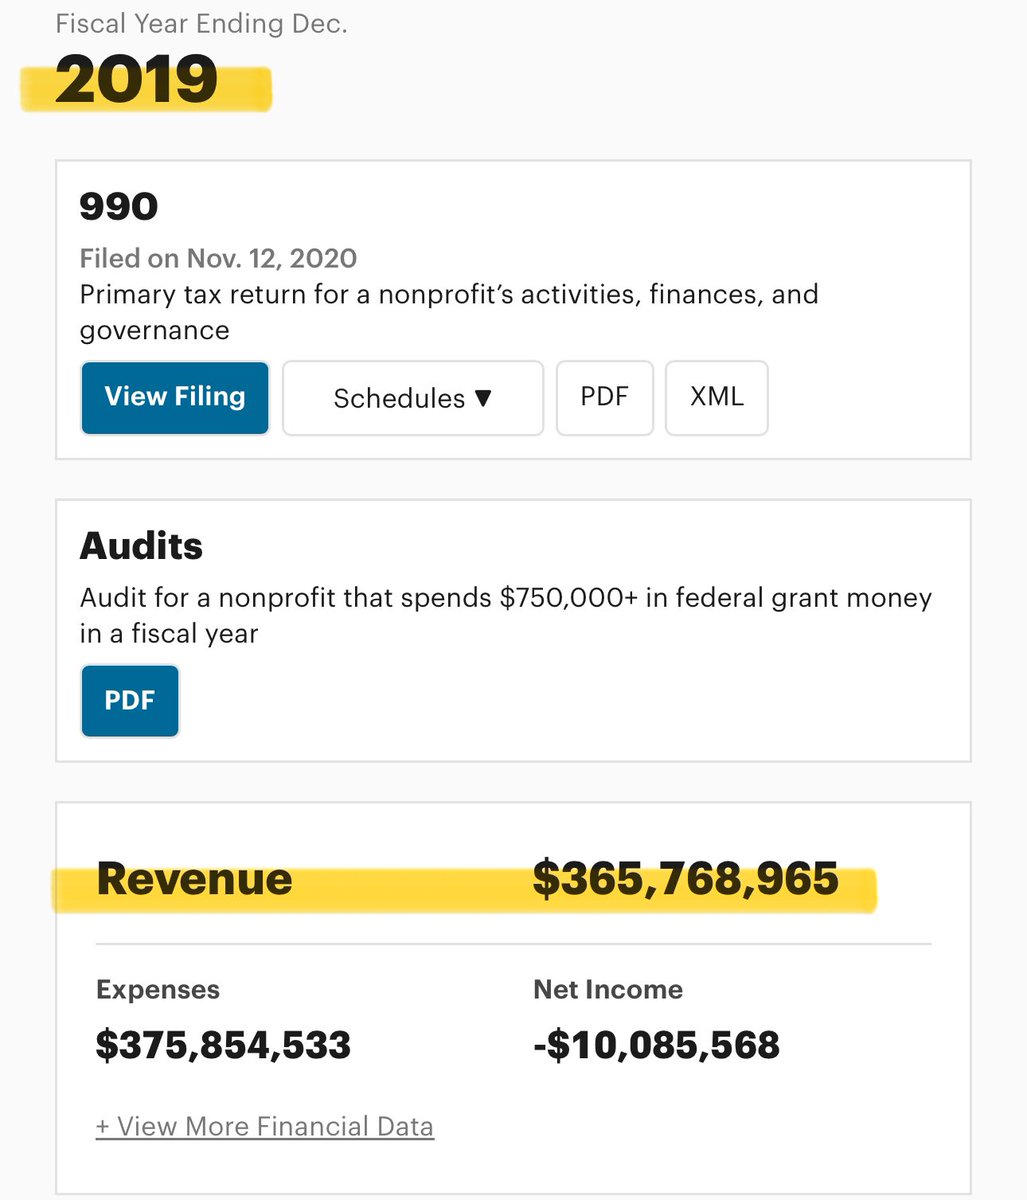Image resolution: width=1027 pixels, height=1200 pixels.
Task: Click the Revenue amount $365,768,965
Action: coord(685,879)
